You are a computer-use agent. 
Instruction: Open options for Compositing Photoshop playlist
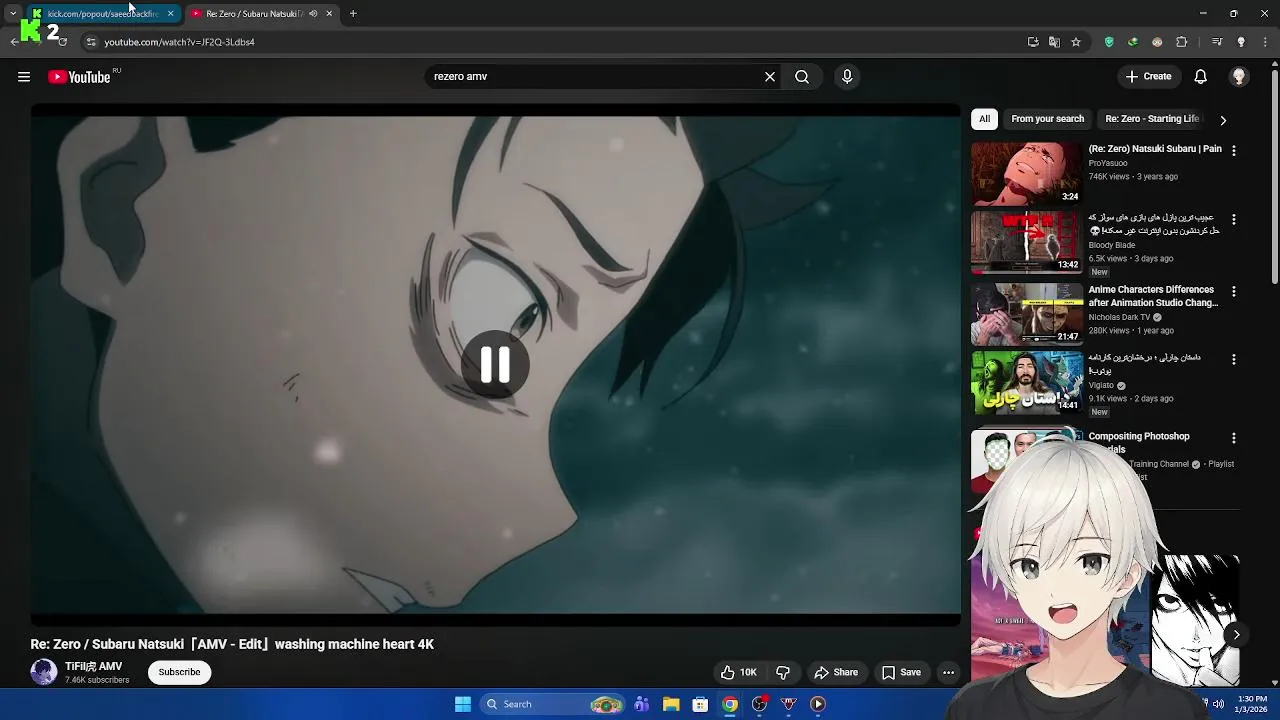1233,438
